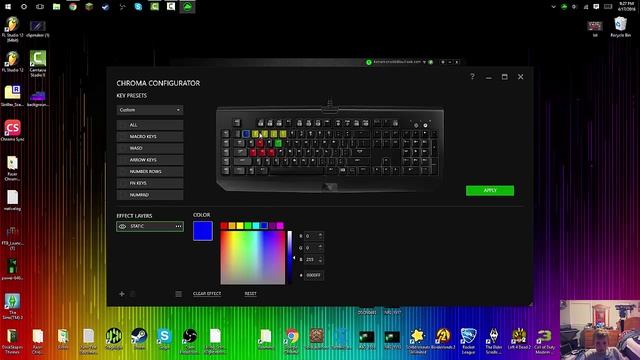Increase R value with stepper arrow
640x360 pixels.
click(x=320, y=234)
